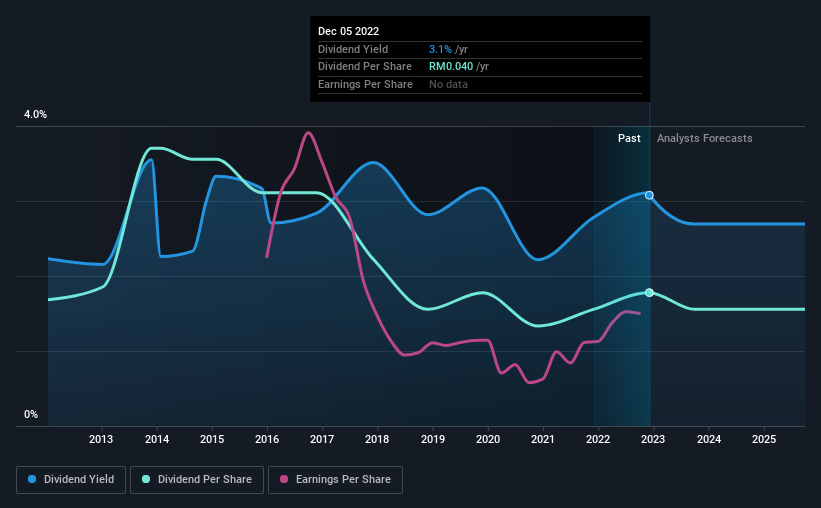Click the 2016 x-axis label
Screen dimensions: 821x508
(267, 439)
